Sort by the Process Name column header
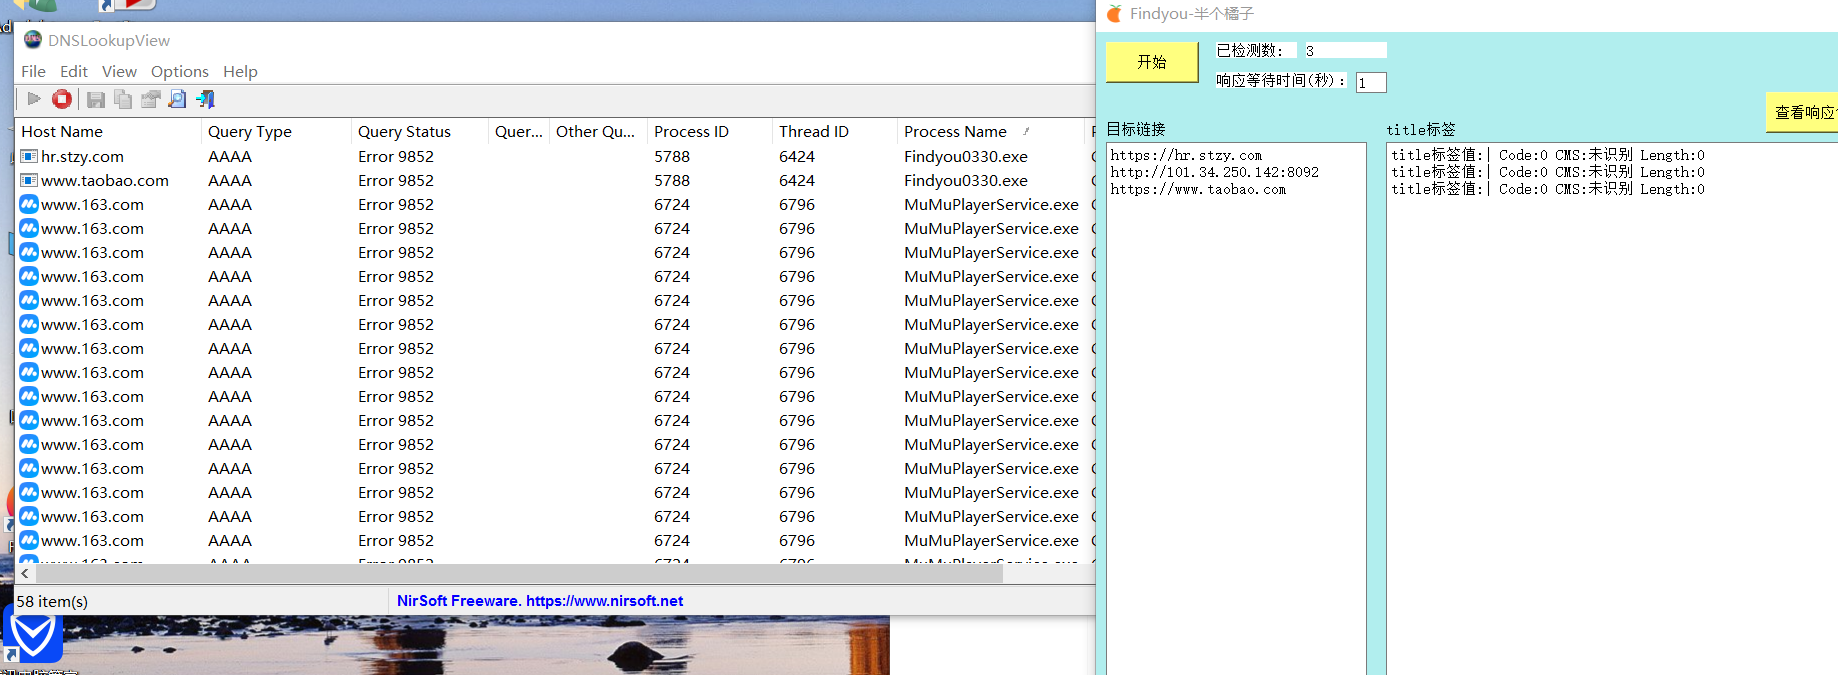Image resolution: width=1838 pixels, height=675 pixels. 990,132
